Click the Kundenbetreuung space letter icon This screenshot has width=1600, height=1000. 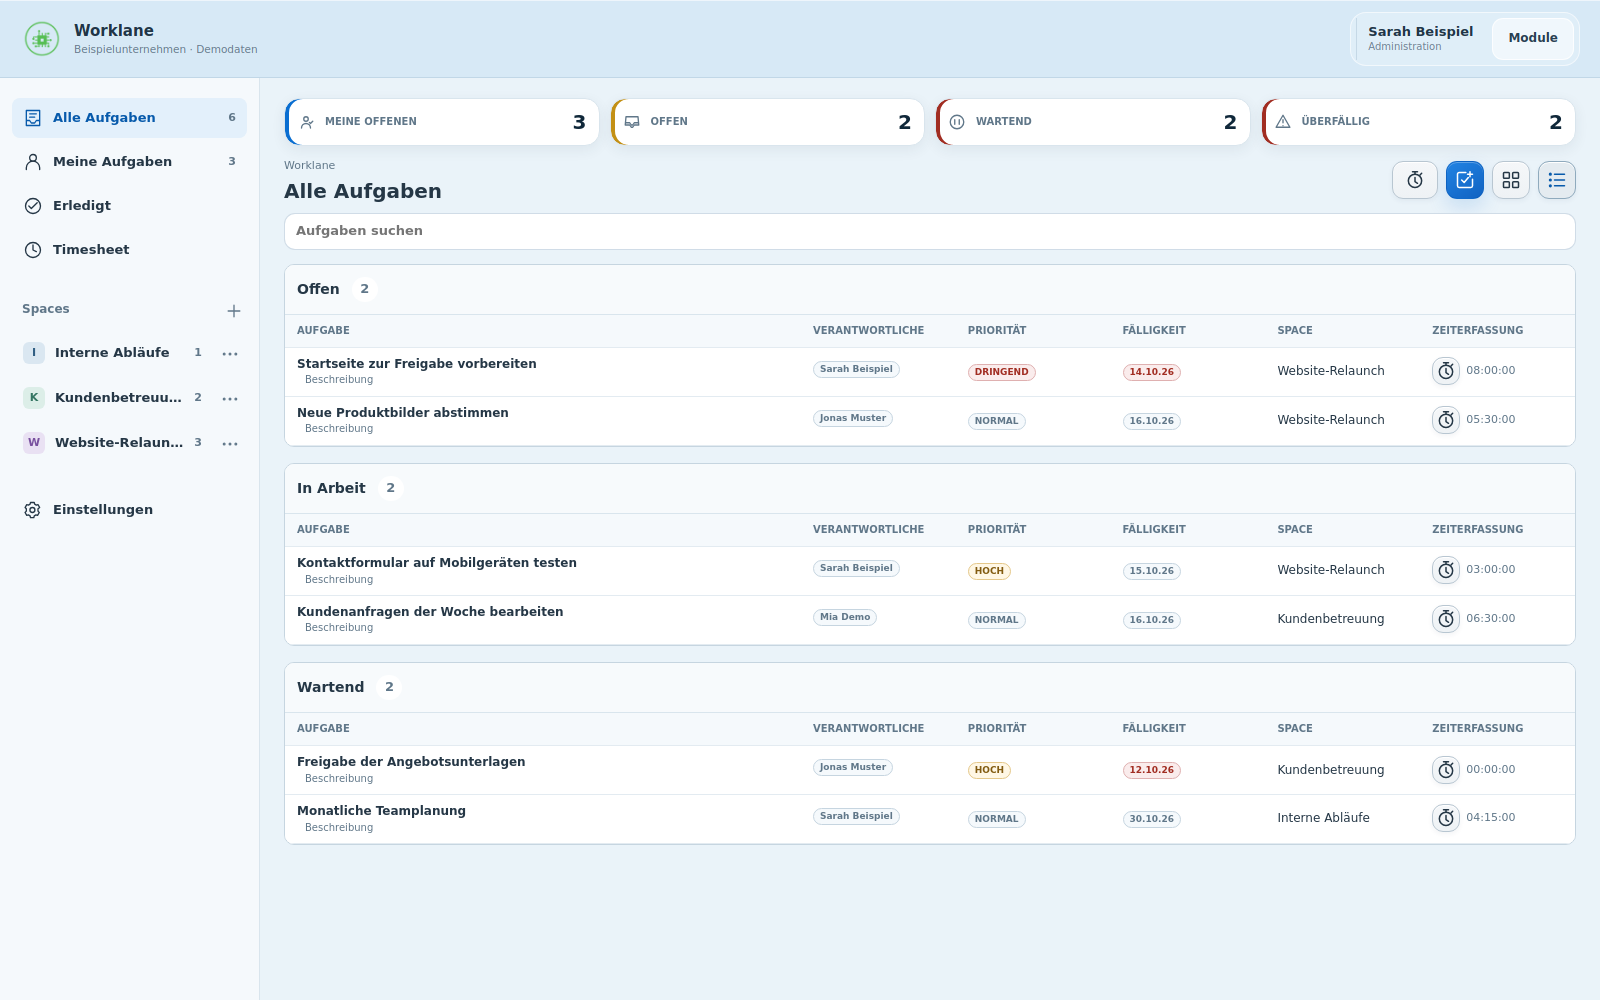(x=34, y=398)
